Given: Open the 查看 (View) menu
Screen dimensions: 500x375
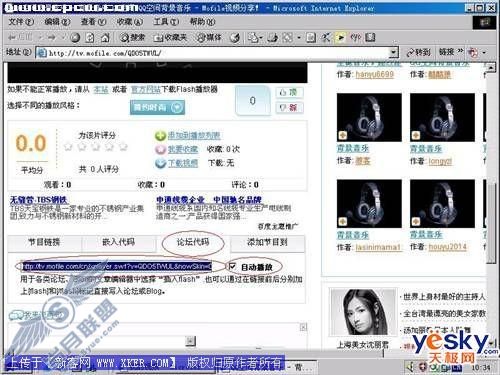Looking at the screenshot, I should click(93, 22).
